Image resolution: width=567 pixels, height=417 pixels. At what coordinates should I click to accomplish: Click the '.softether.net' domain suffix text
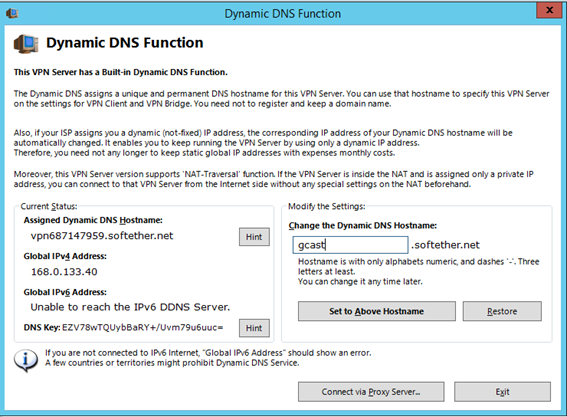[x=446, y=245]
